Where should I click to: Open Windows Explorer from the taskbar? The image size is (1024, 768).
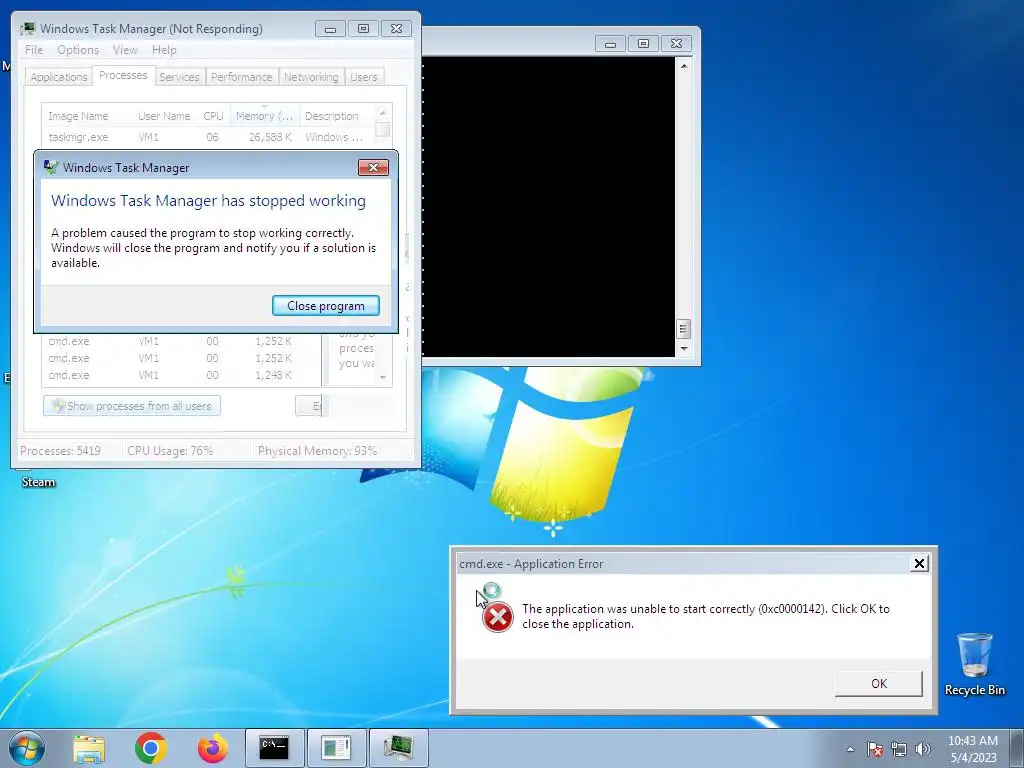pyautogui.click(x=89, y=748)
